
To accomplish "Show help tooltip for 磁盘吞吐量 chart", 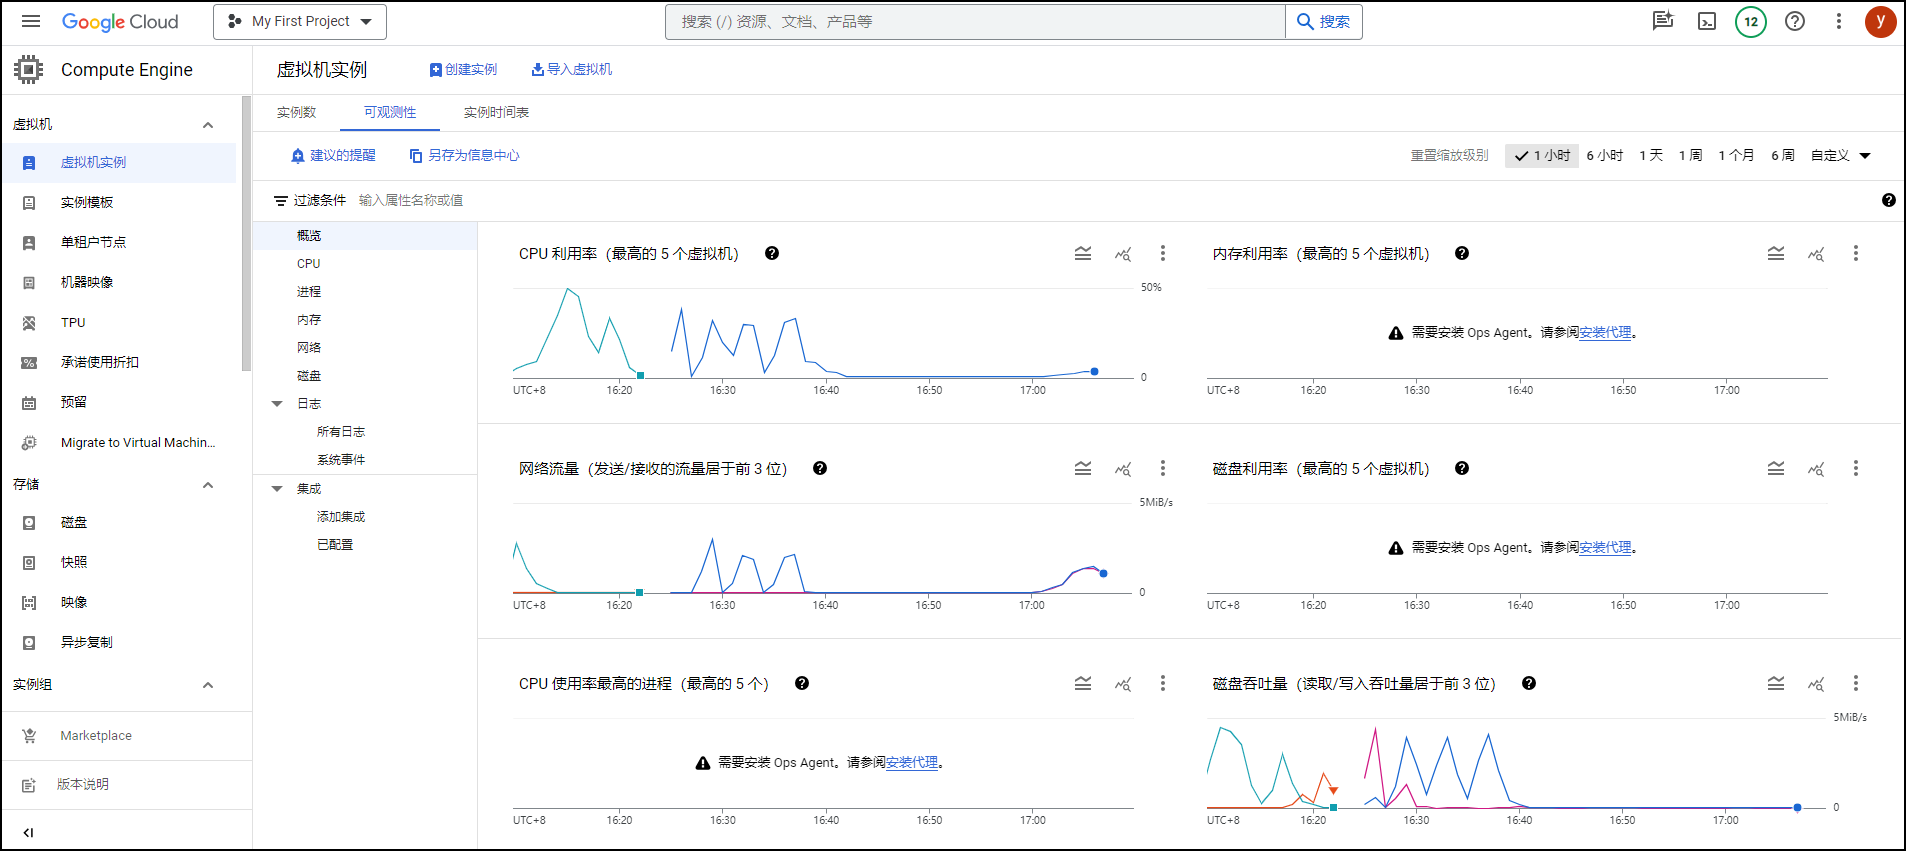I will tap(1529, 683).
